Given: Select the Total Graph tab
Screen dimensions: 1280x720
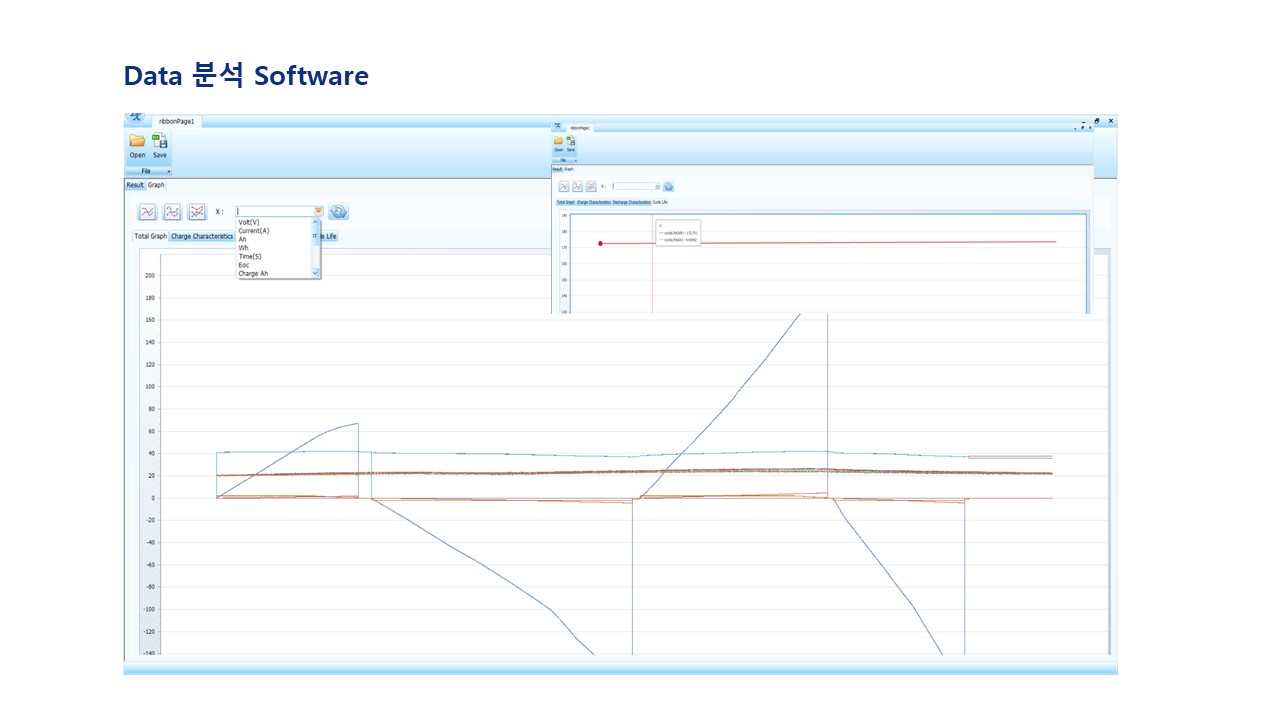Looking at the screenshot, I should pyautogui.click(x=151, y=237).
